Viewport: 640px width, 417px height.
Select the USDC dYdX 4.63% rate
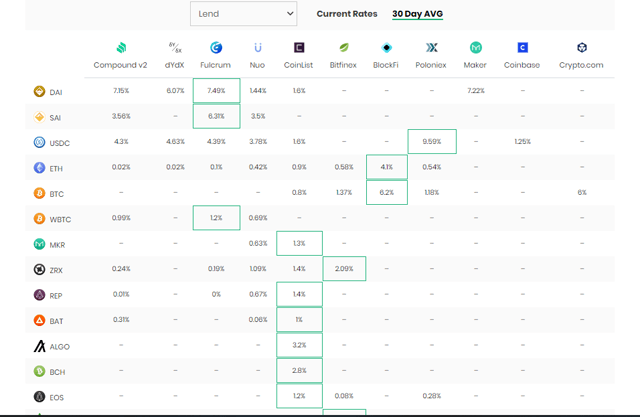(175, 142)
